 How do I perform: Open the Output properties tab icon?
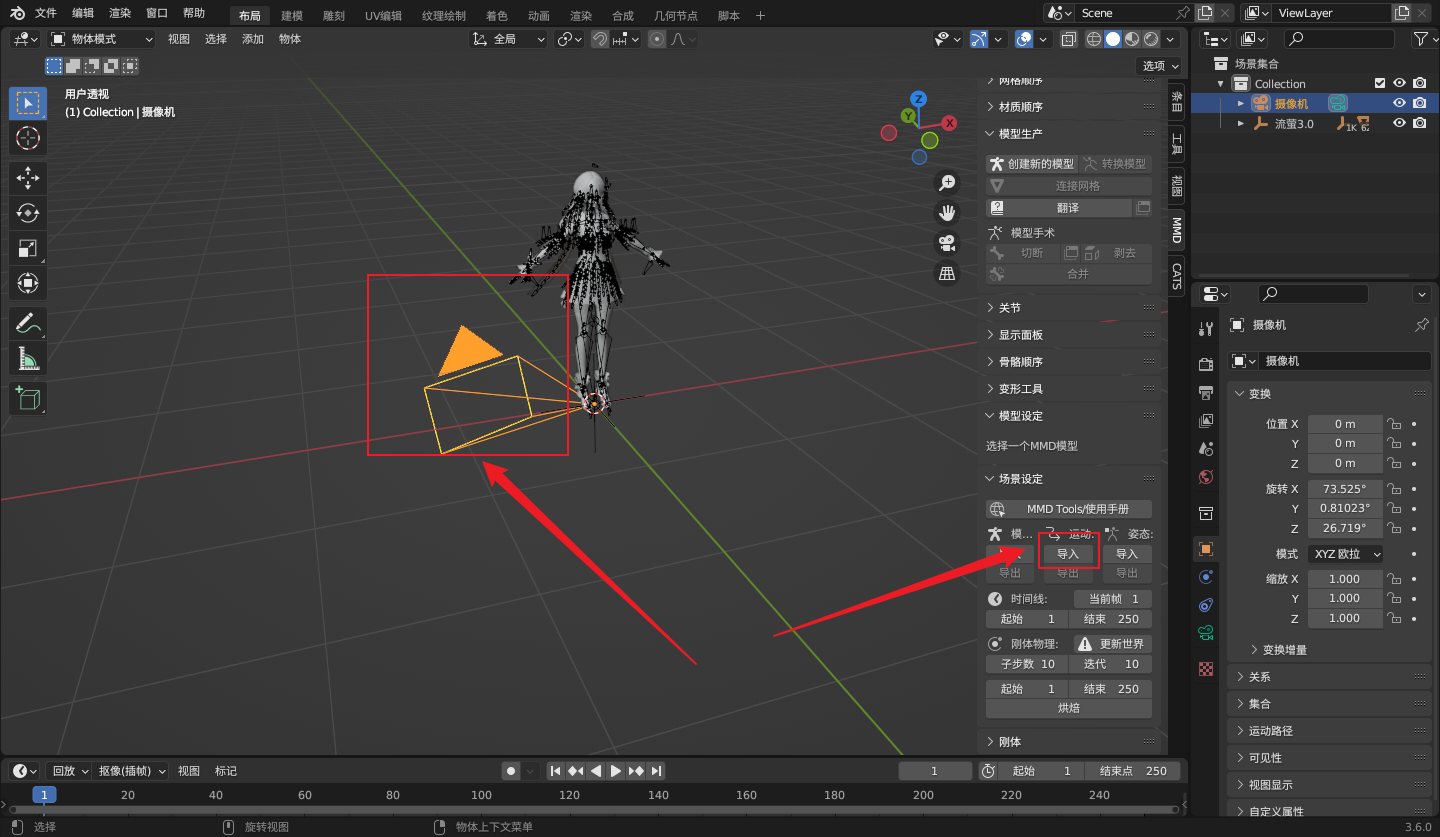(x=1206, y=392)
